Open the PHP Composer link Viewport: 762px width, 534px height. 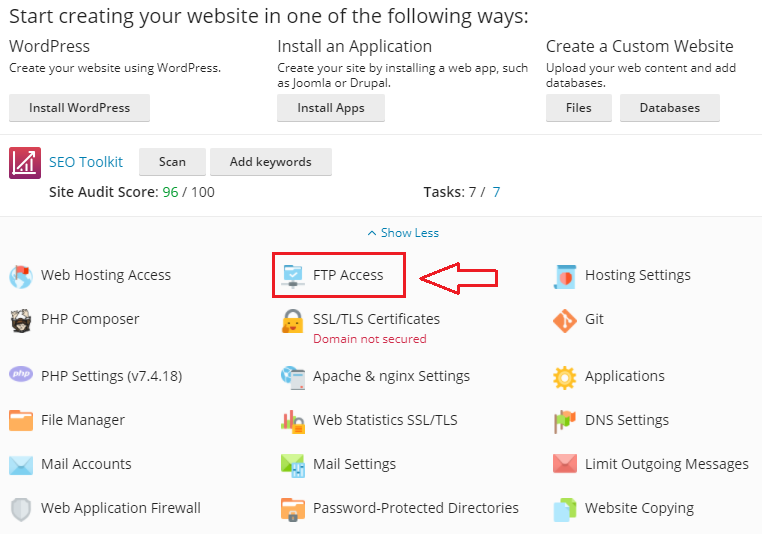pyautogui.click(x=90, y=319)
